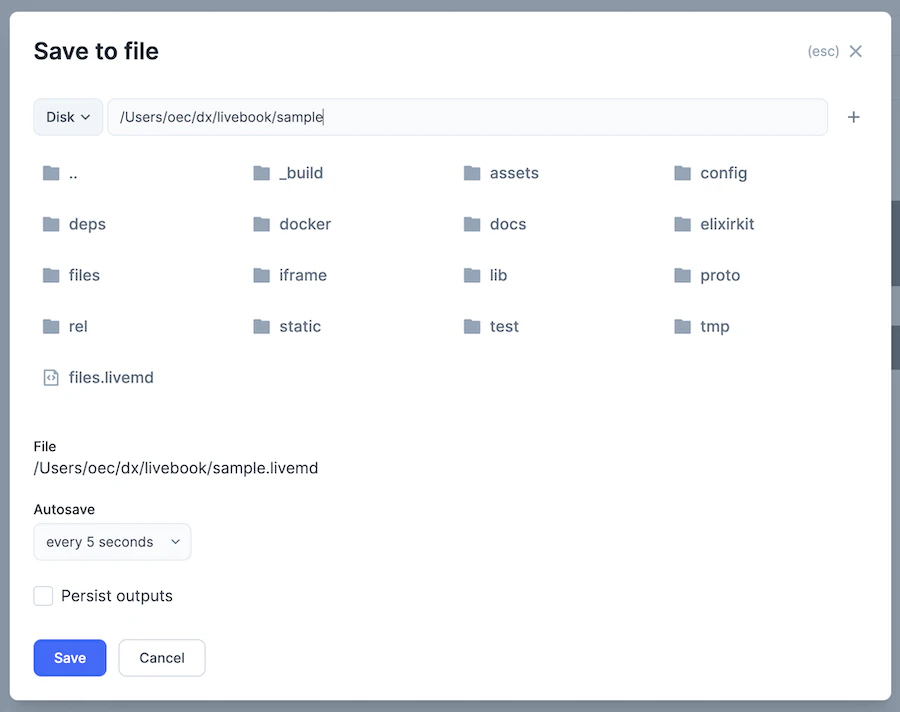Open the tmp folder
Screen dimensions: 900x712
pyautogui.click(x=702, y=326)
